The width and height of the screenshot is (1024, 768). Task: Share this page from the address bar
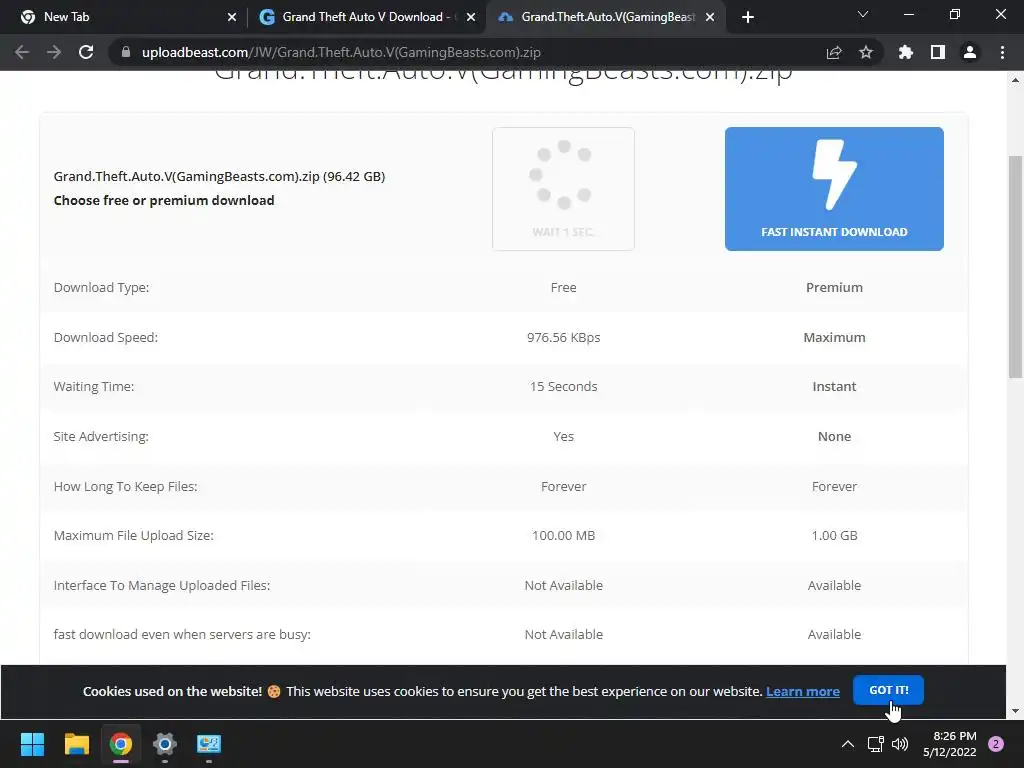coord(834,52)
